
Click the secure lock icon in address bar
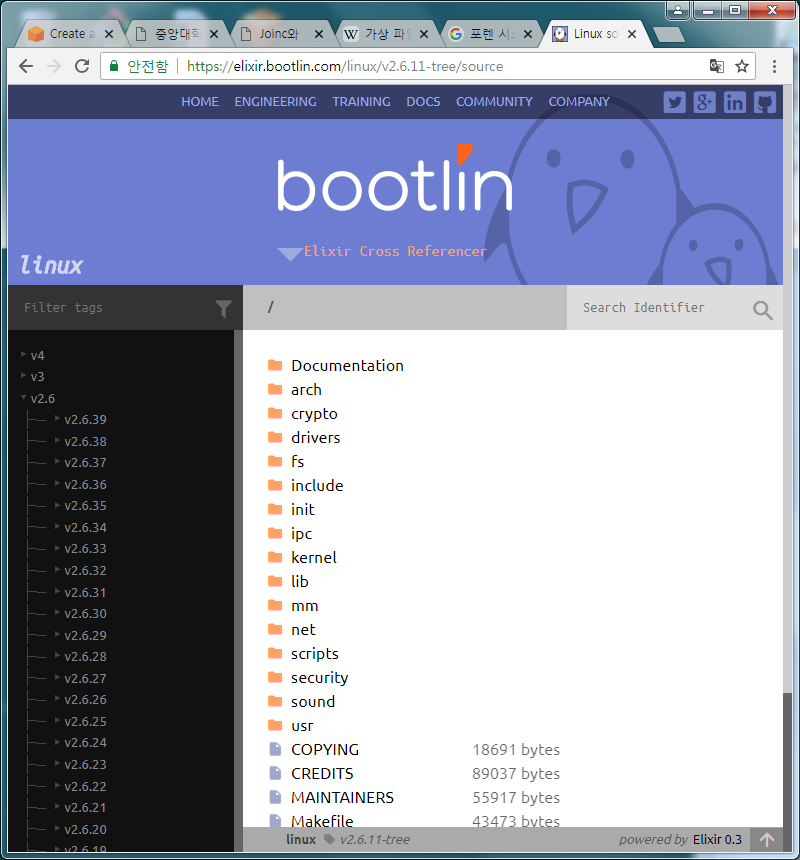click(x=114, y=66)
